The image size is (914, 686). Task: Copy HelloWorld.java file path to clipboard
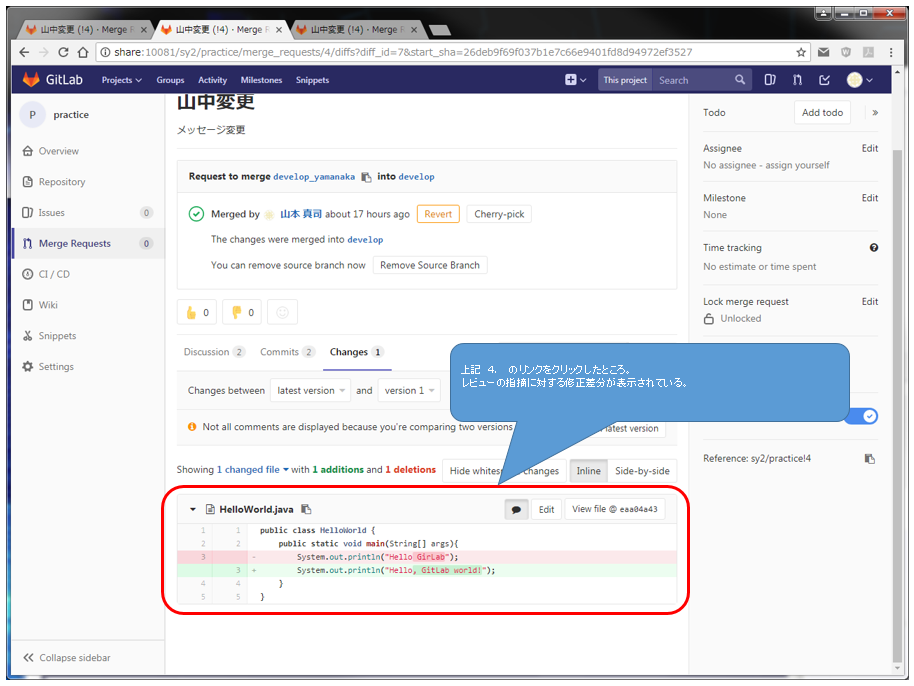click(x=306, y=509)
